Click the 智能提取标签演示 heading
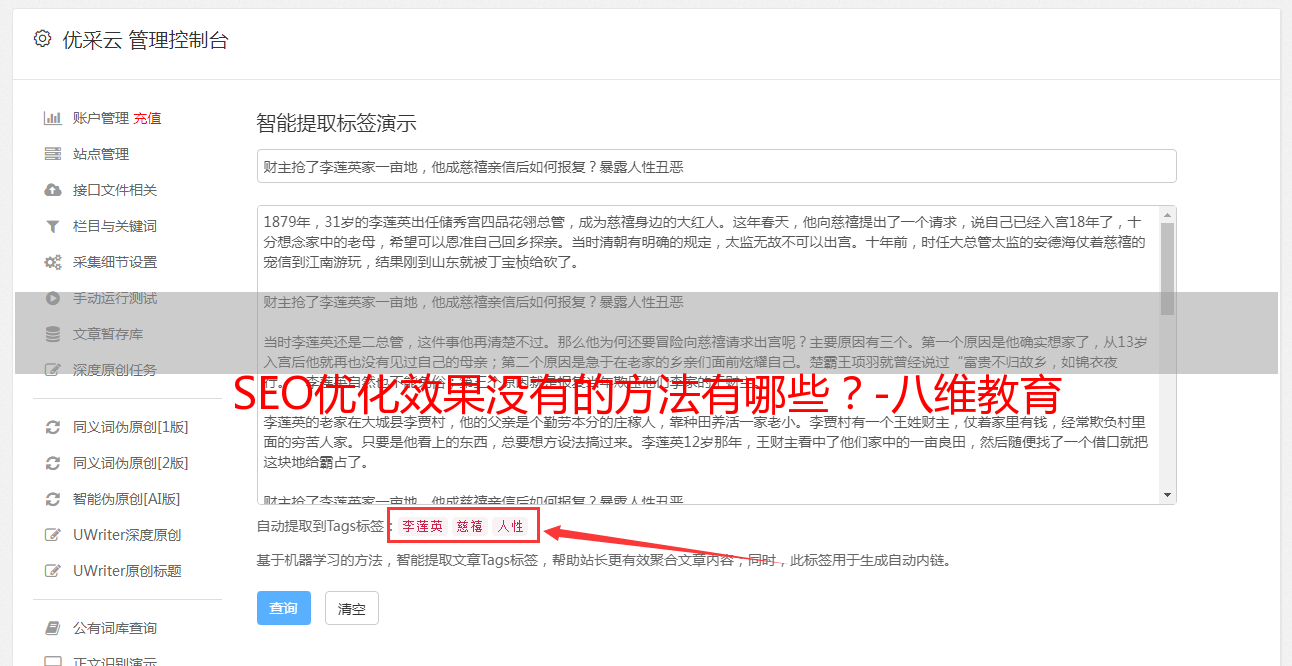The height and width of the screenshot is (666, 1292). (x=337, y=124)
